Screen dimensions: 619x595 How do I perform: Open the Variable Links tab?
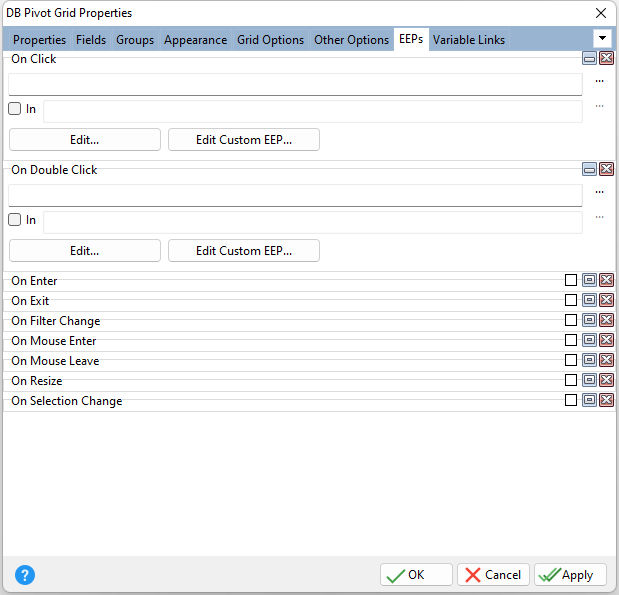[x=469, y=40]
